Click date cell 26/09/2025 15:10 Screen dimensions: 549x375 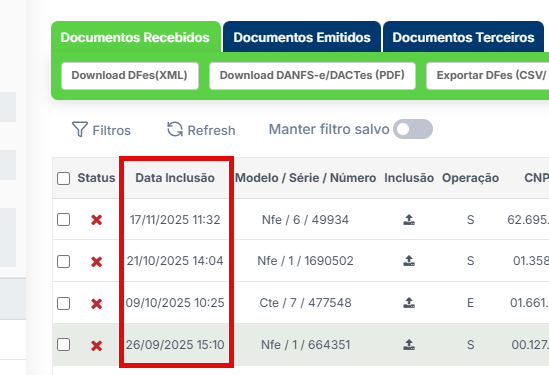click(175, 345)
